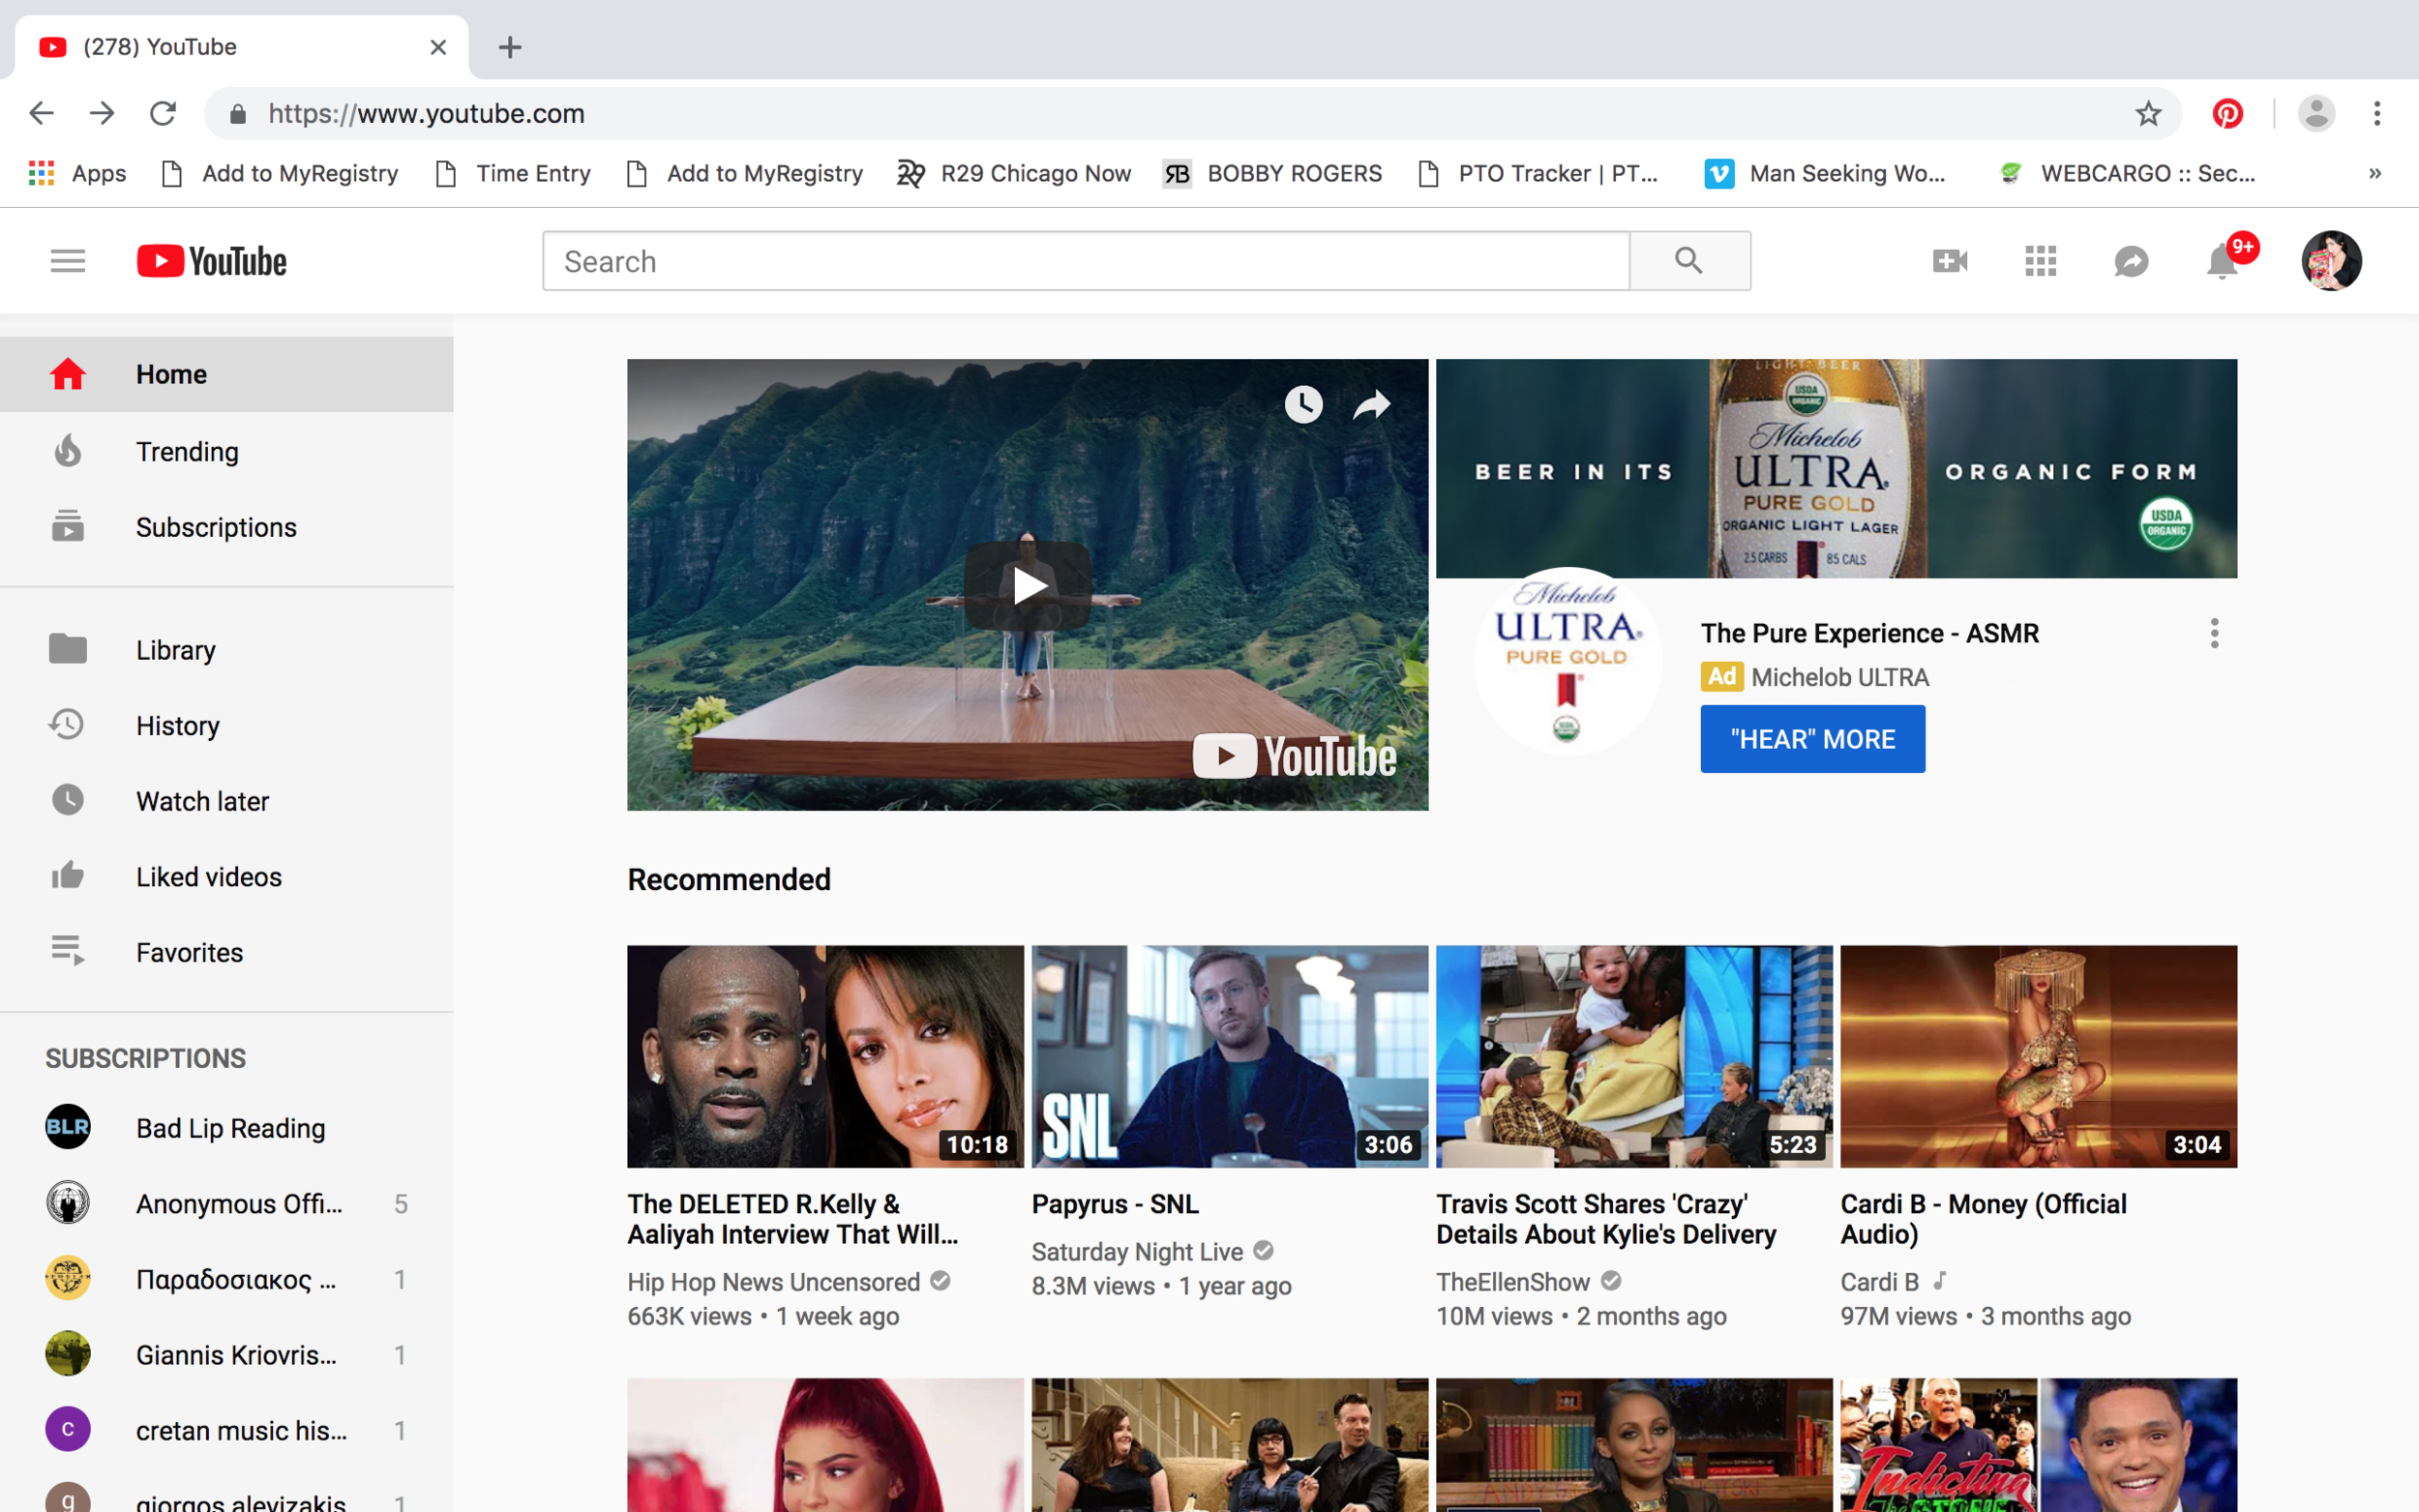Select Home in the sidebar
2419x1512 pixels.
pos(226,374)
